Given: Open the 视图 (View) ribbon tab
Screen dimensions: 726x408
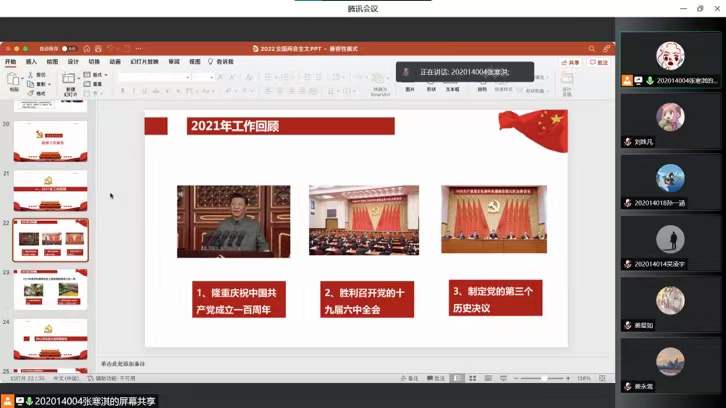Looking at the screenshot, I should (x=194, y=62).
